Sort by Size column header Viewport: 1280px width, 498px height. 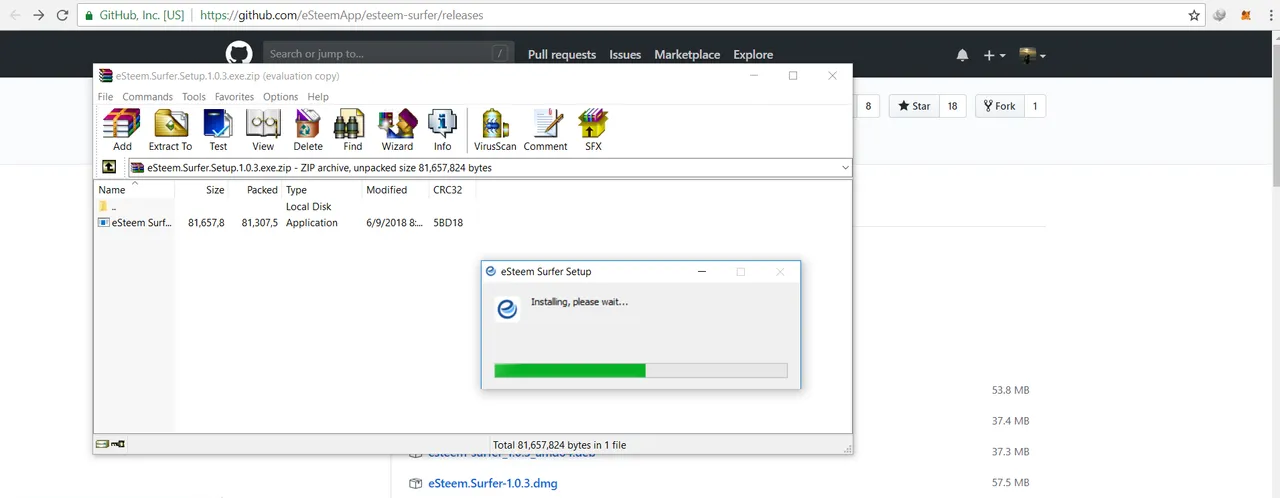click(202, 190)
